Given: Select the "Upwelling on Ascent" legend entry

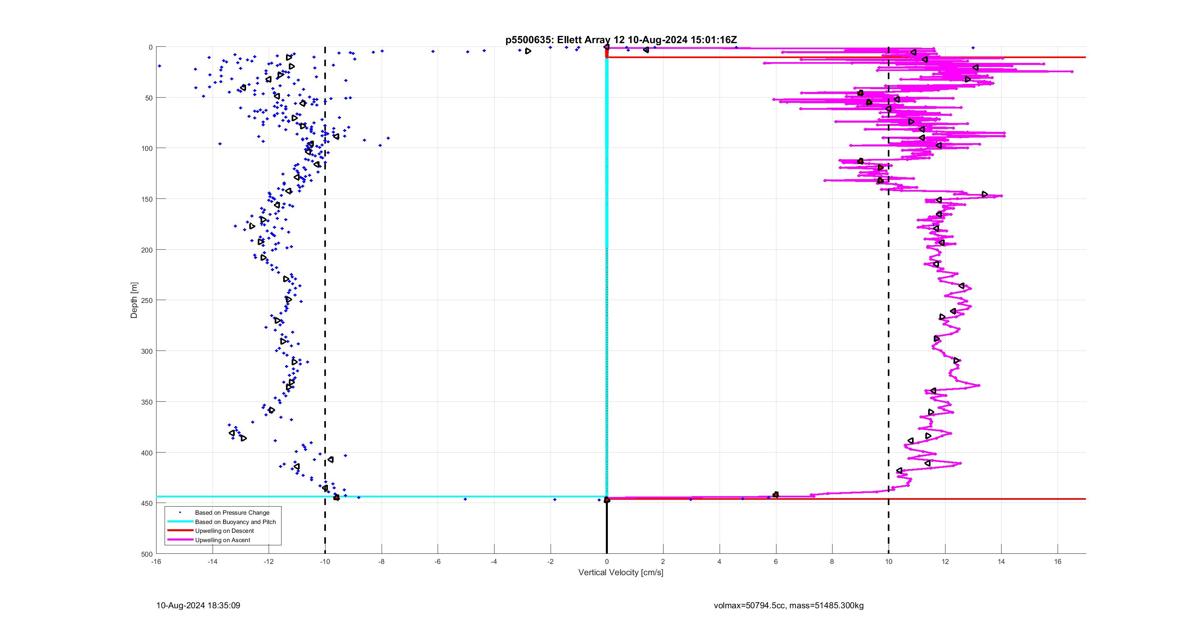Looking at the screenshot, I should pos(224,540).
